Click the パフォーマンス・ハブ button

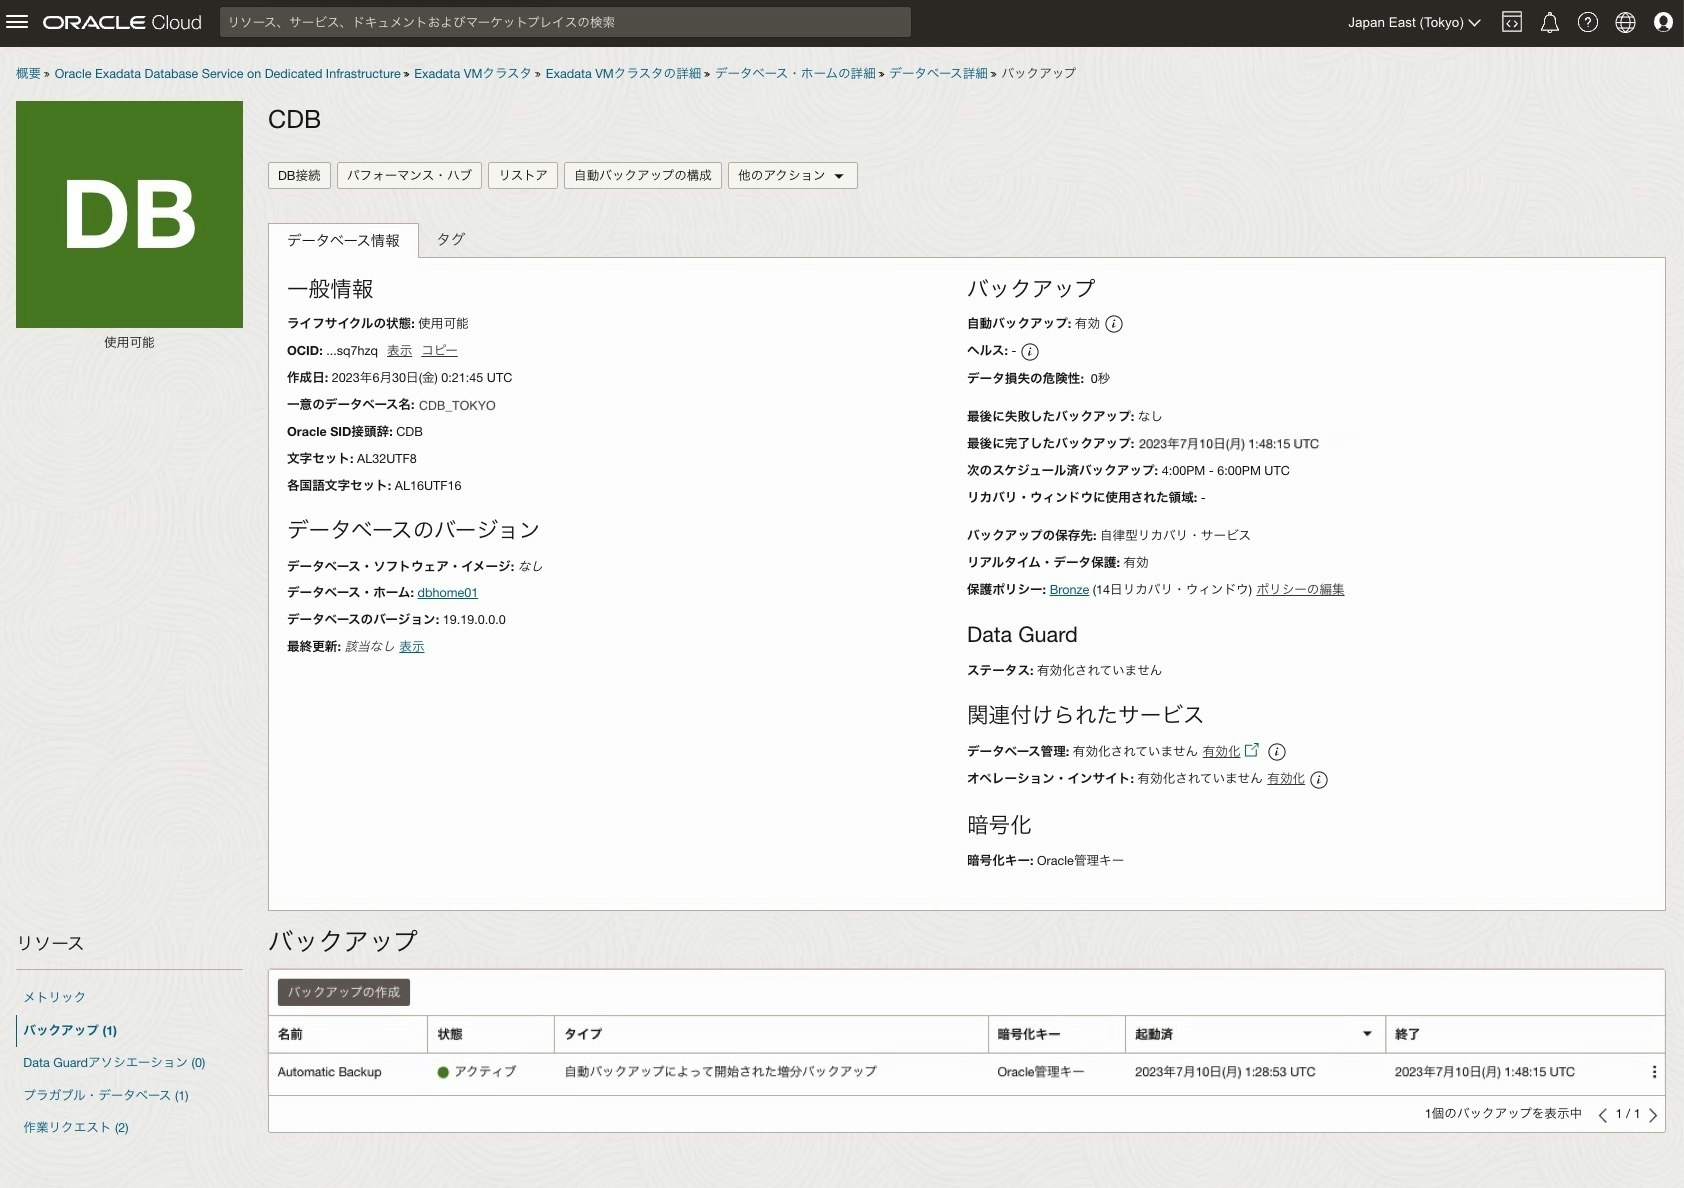(x=409, y=175)
